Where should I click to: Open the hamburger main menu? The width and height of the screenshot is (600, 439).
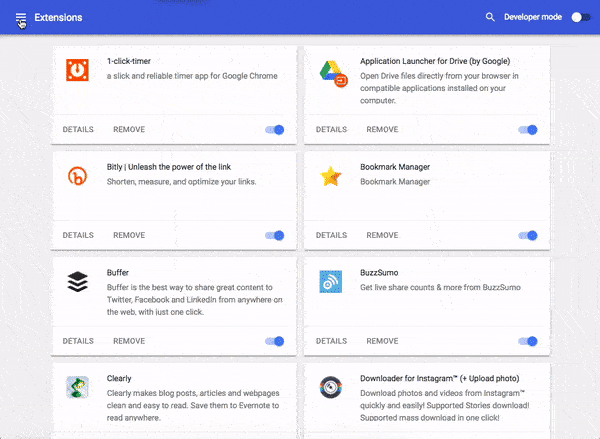pos(21,18)
